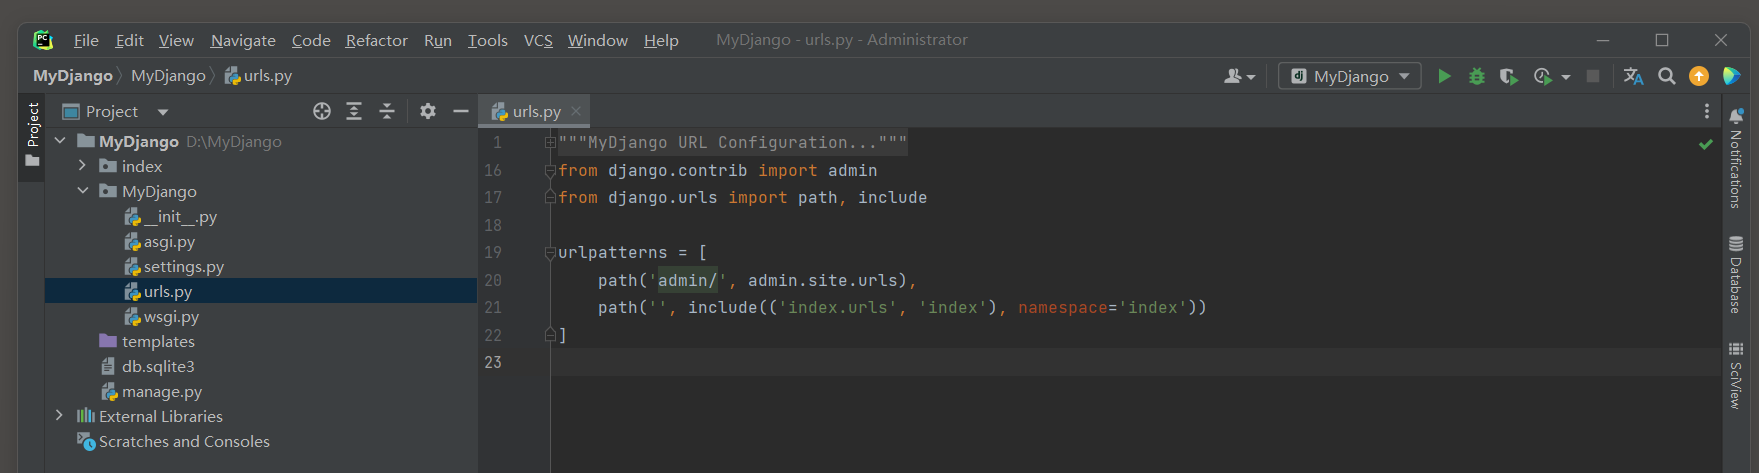This screenshot has height=473, width=1759.
Task: Select db.sqlite3 file
Action: pyautogui.click(x=148, y=366)
